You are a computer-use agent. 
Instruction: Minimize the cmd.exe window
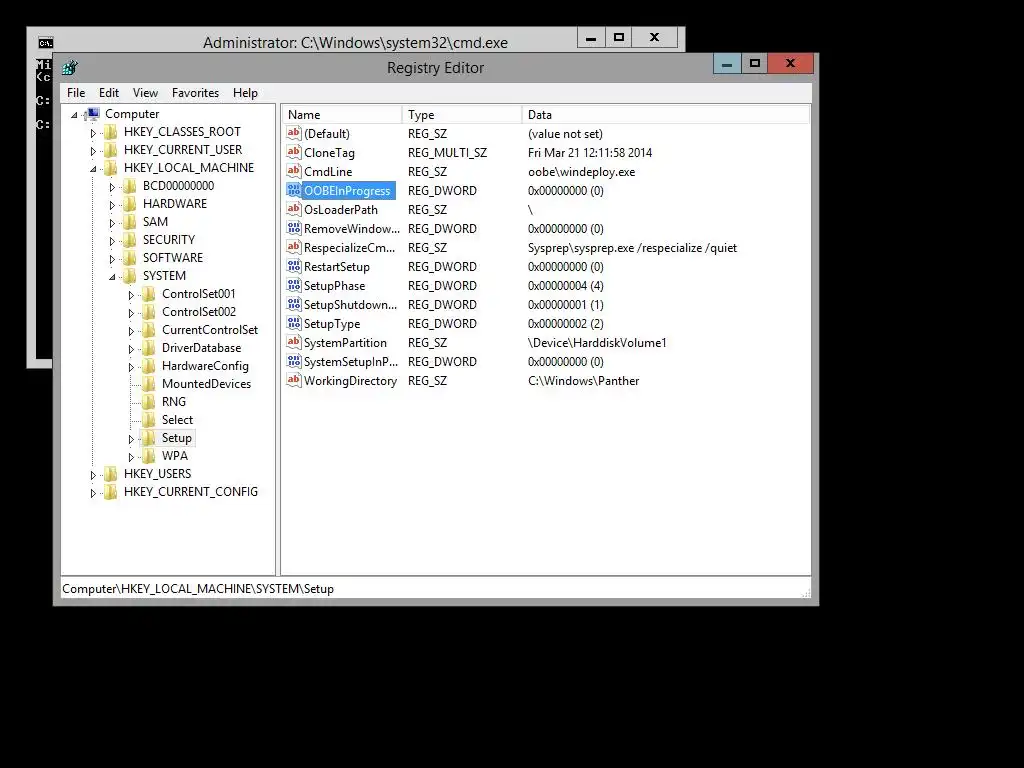pyautogui.click(x=591, y=38)
